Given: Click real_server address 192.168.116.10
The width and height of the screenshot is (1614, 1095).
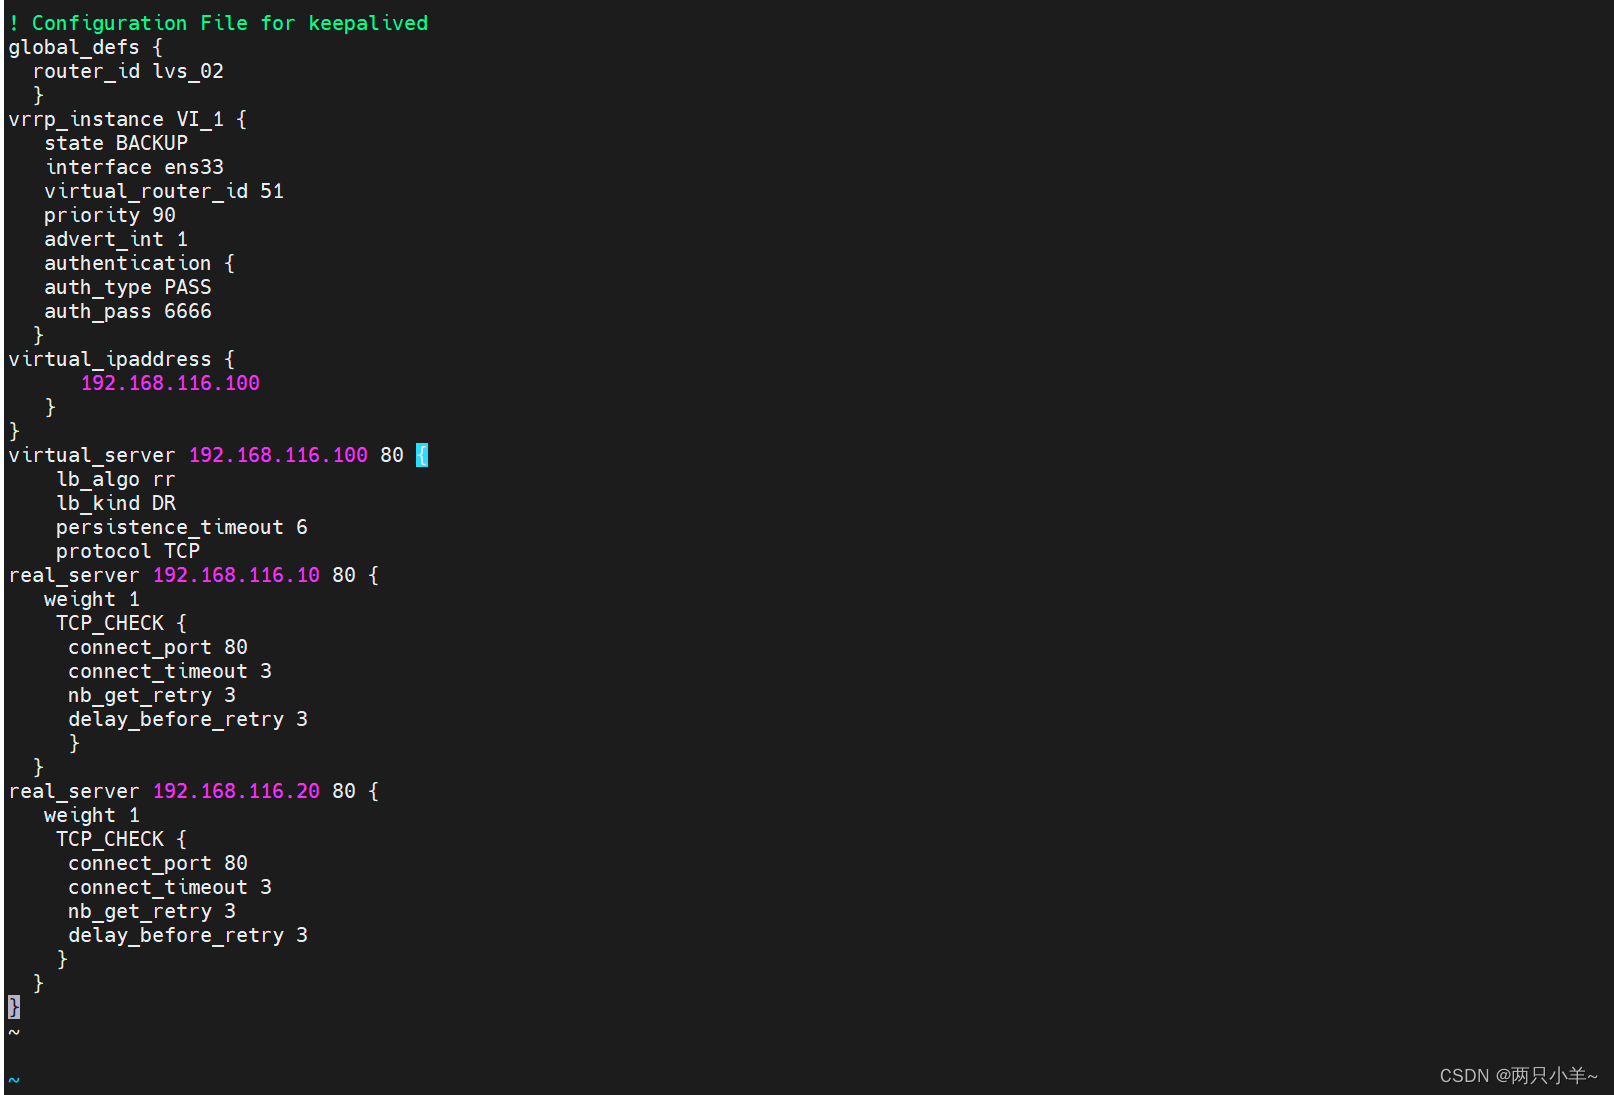Looking at the screenshot, I should pyautogui.click(x=236, y=574).
